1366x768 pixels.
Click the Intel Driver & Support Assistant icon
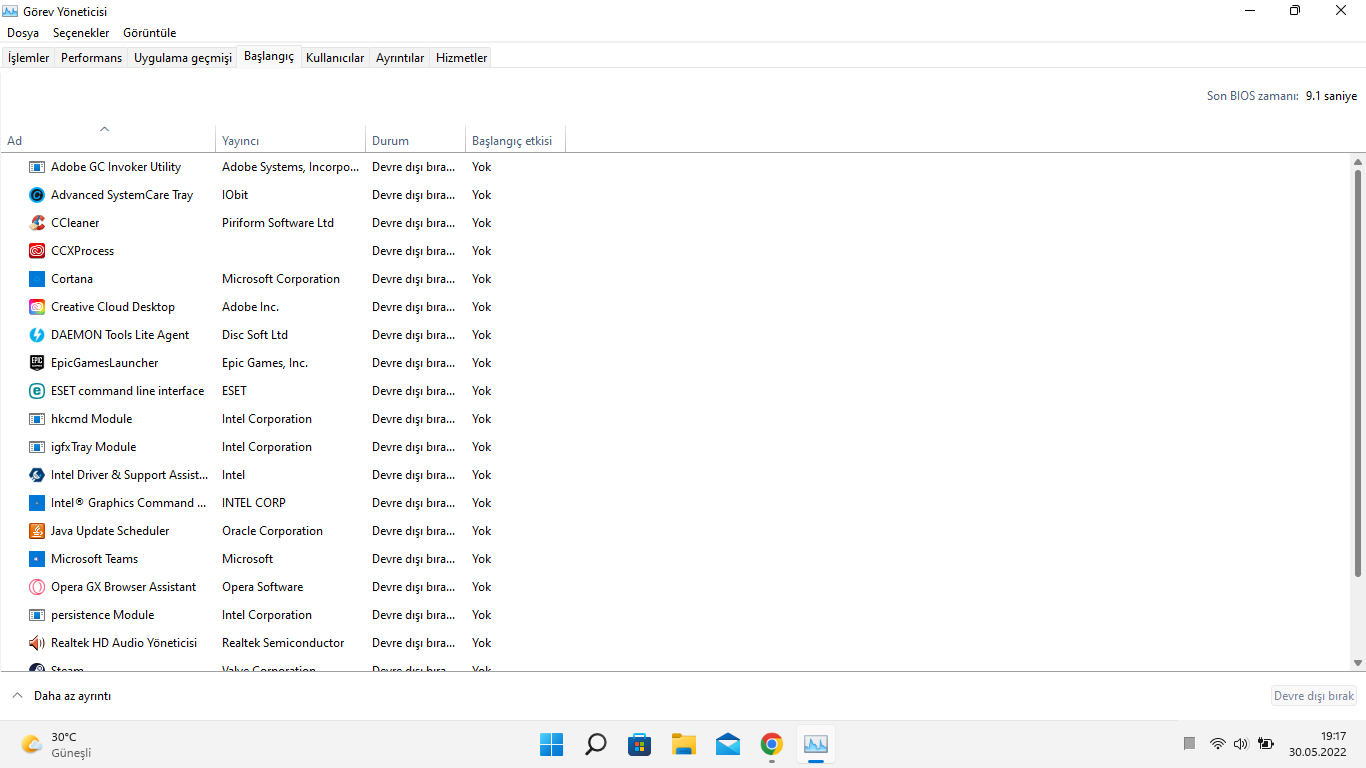(37, 475)
